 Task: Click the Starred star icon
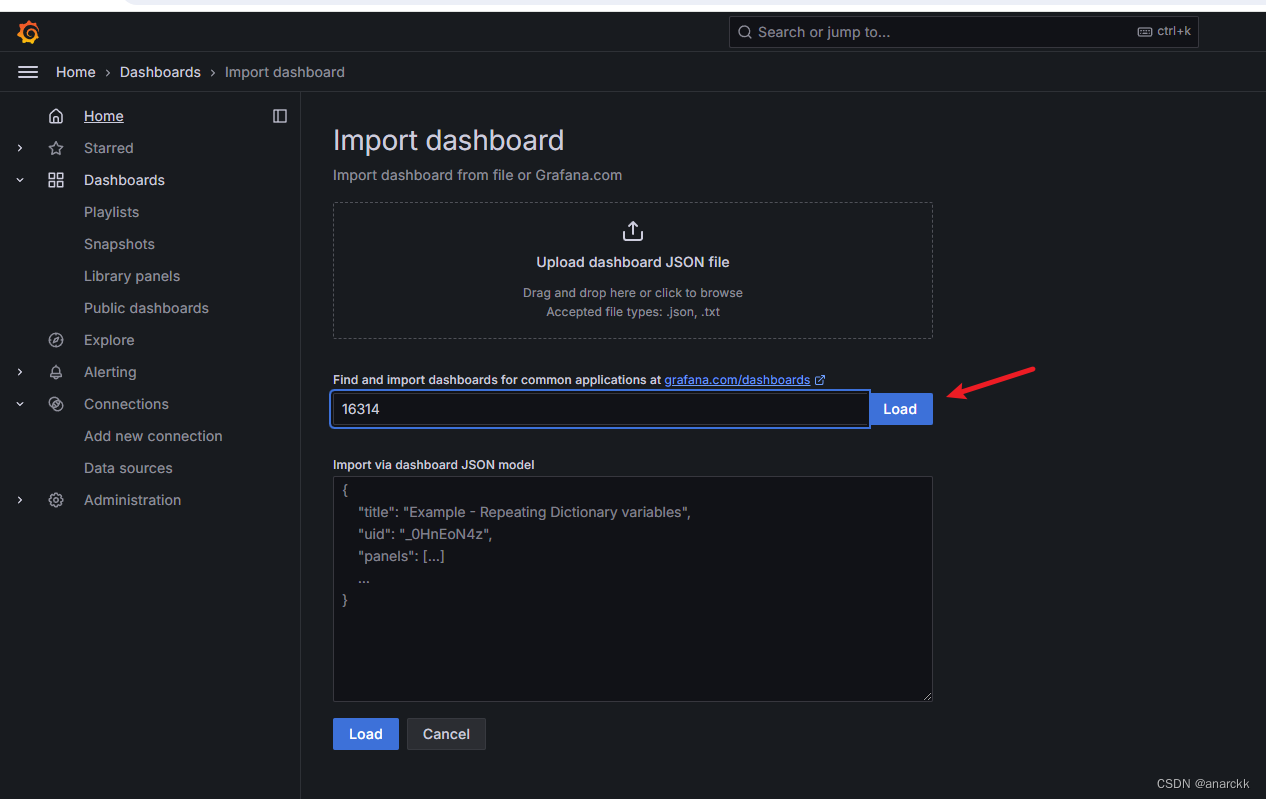pyautogui.click(x=56, y=148)
